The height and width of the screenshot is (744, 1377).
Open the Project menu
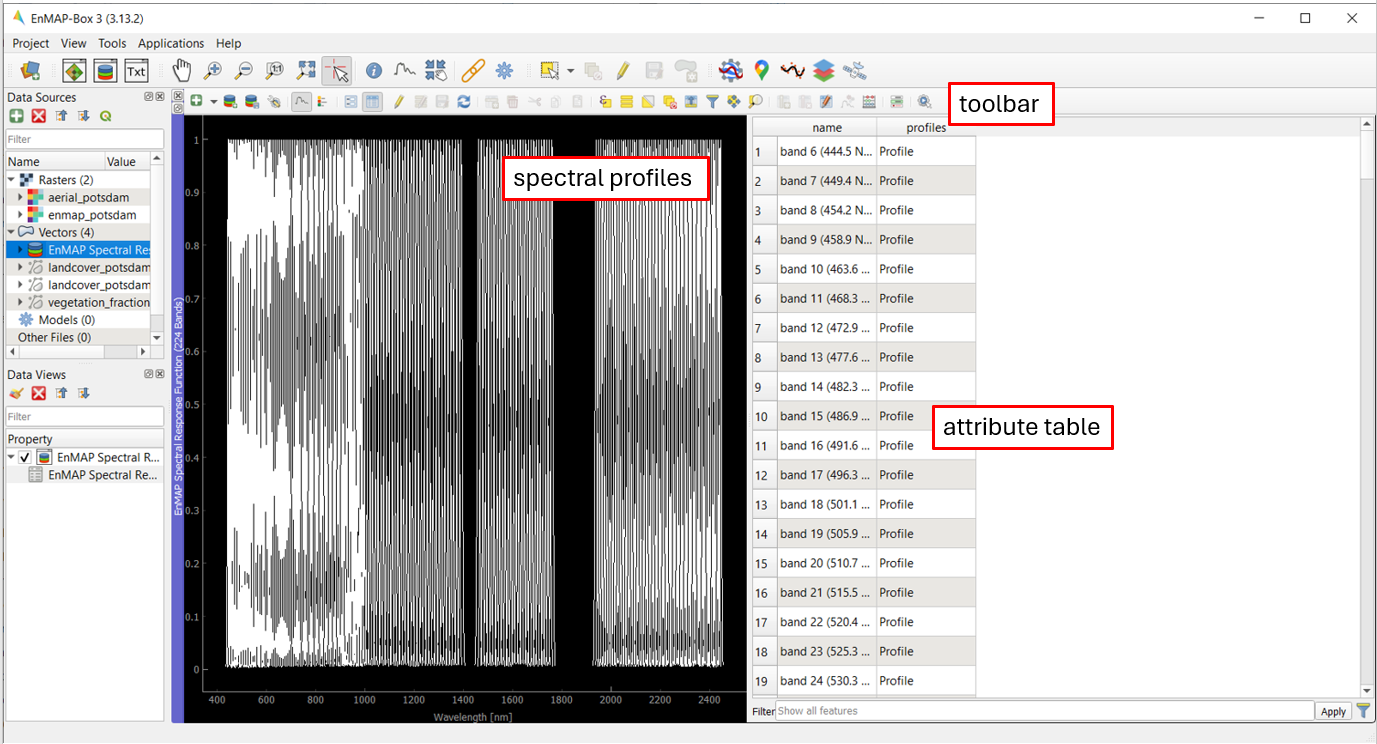tap(31, 43)
